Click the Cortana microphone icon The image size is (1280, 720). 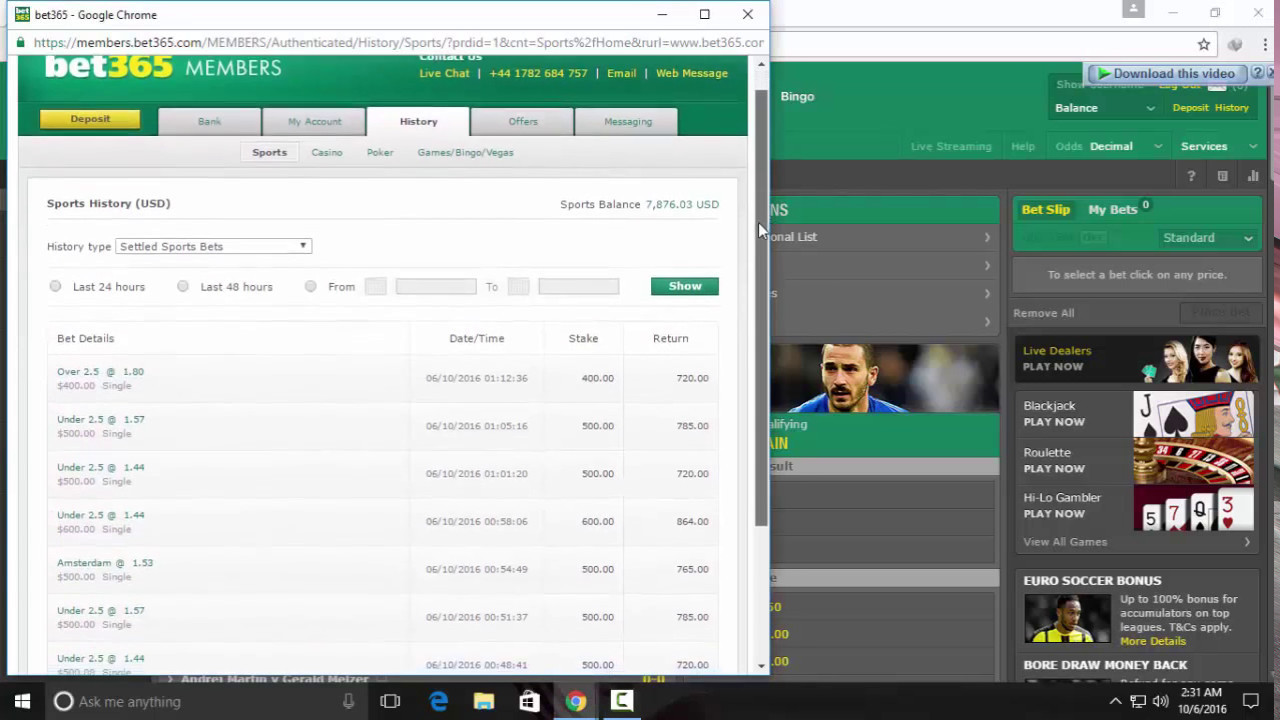point(348,701)
